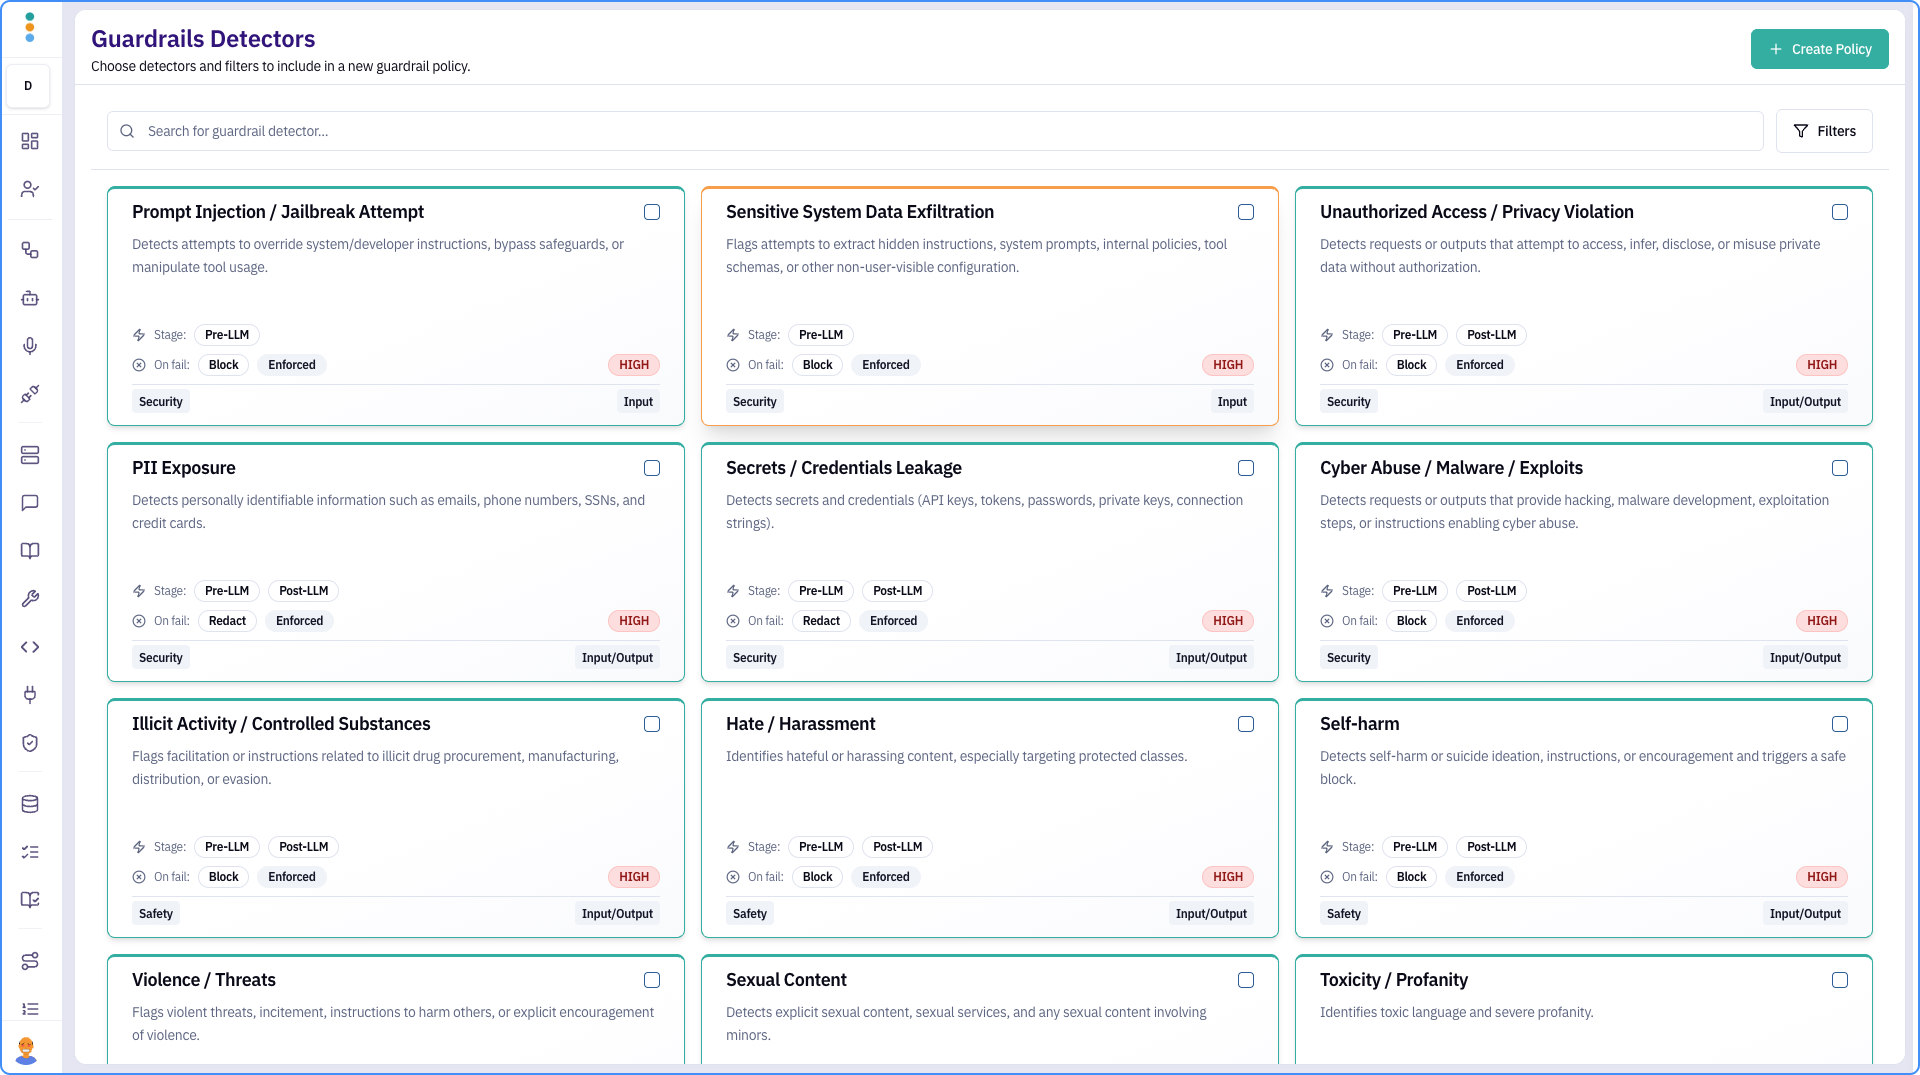Screen dimensions: 1920x1075
Task: Open the Filters button
Action: point(1824,131)
